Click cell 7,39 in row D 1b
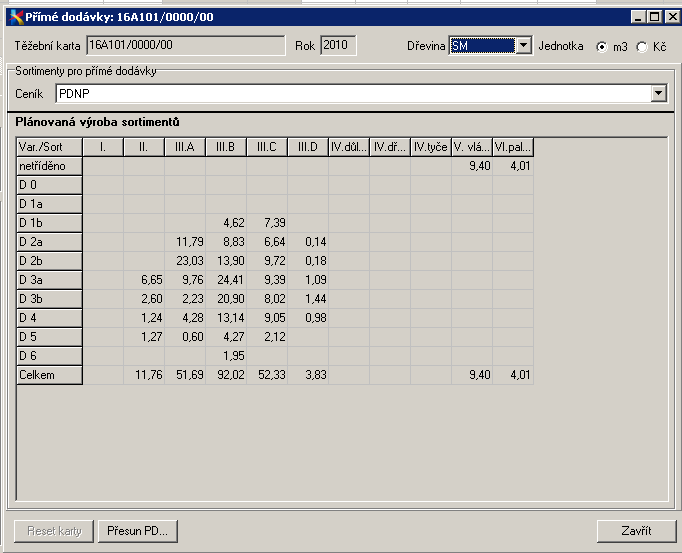The height and width of the screenshot is (553, 682). pos(267,223)
